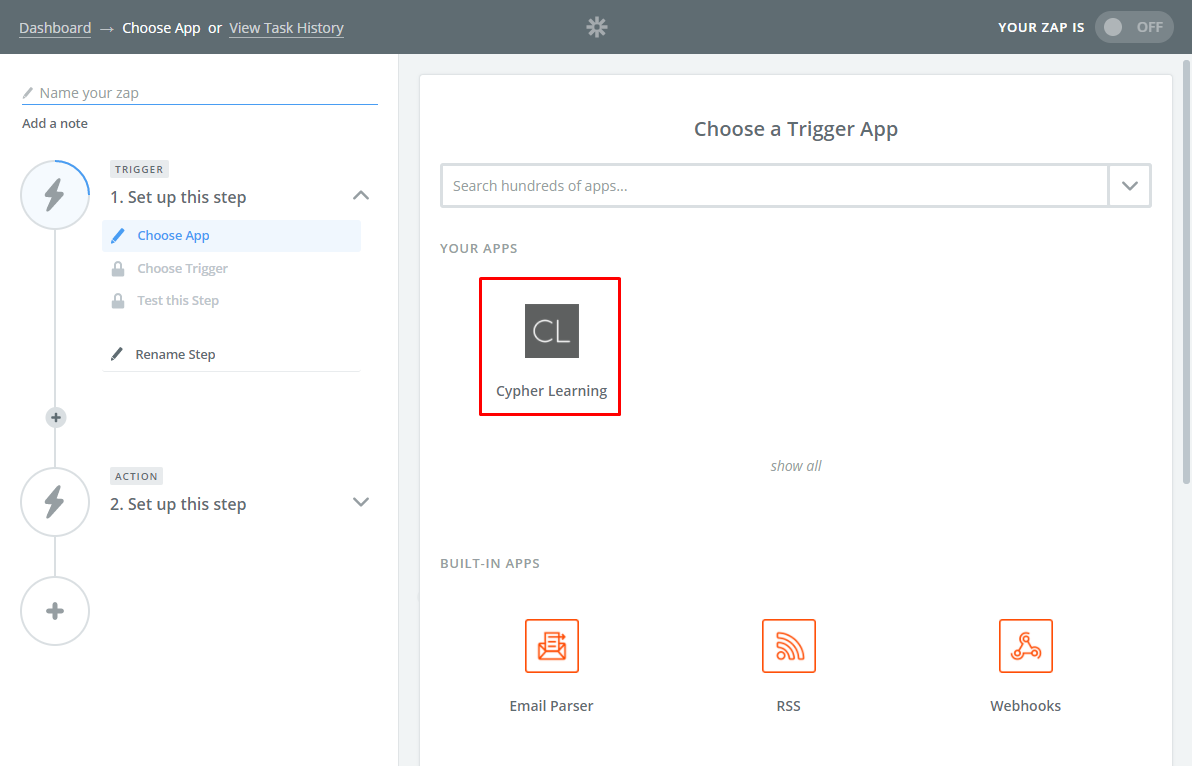Click the TRIGGER badge label
Viewport: 1192px width, 766px height.
click(139, 169)
